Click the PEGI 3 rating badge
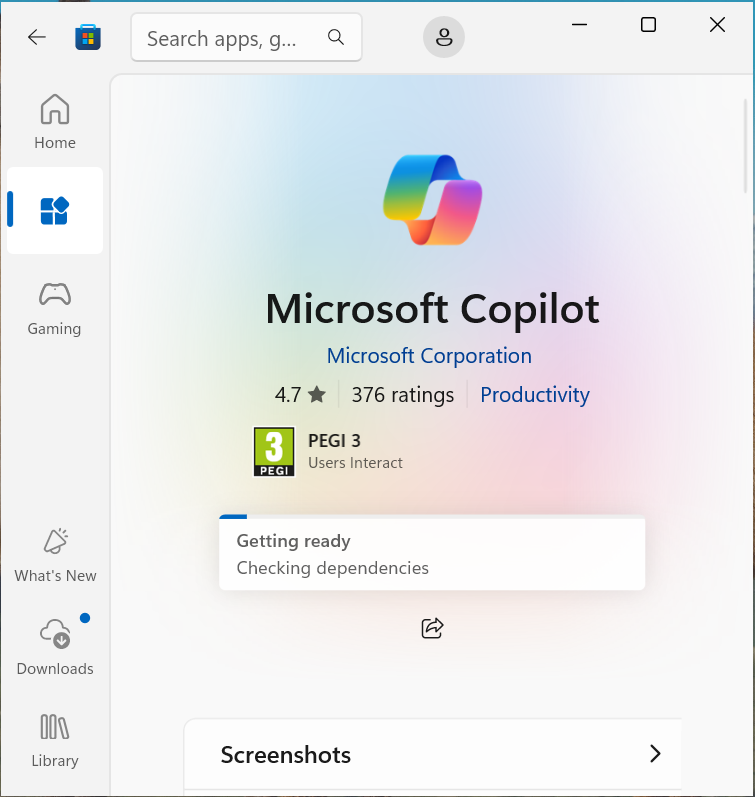755x797 pixels. coord(274,451)
